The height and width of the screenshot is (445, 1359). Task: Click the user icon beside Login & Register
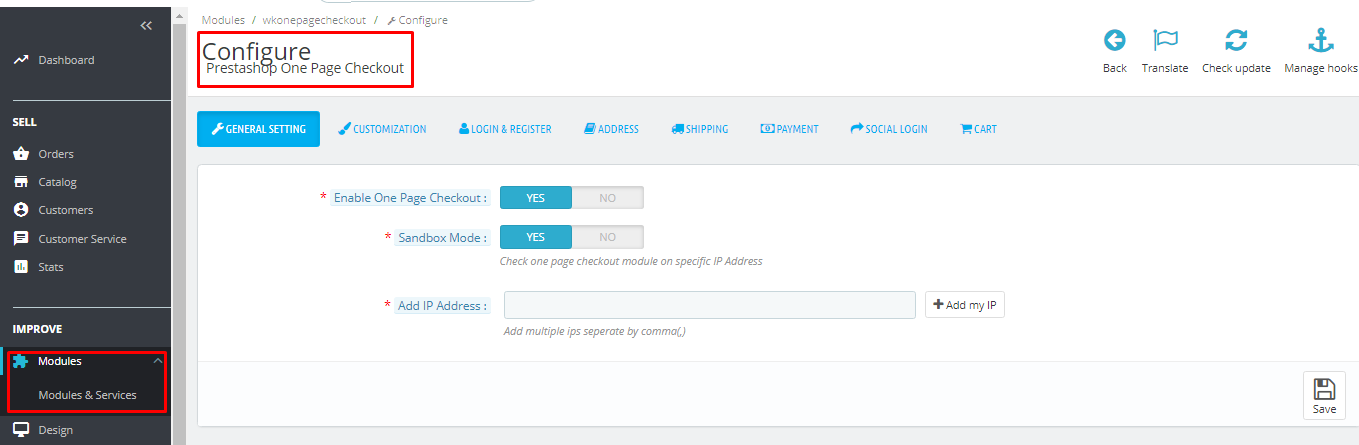pos(464,129)
